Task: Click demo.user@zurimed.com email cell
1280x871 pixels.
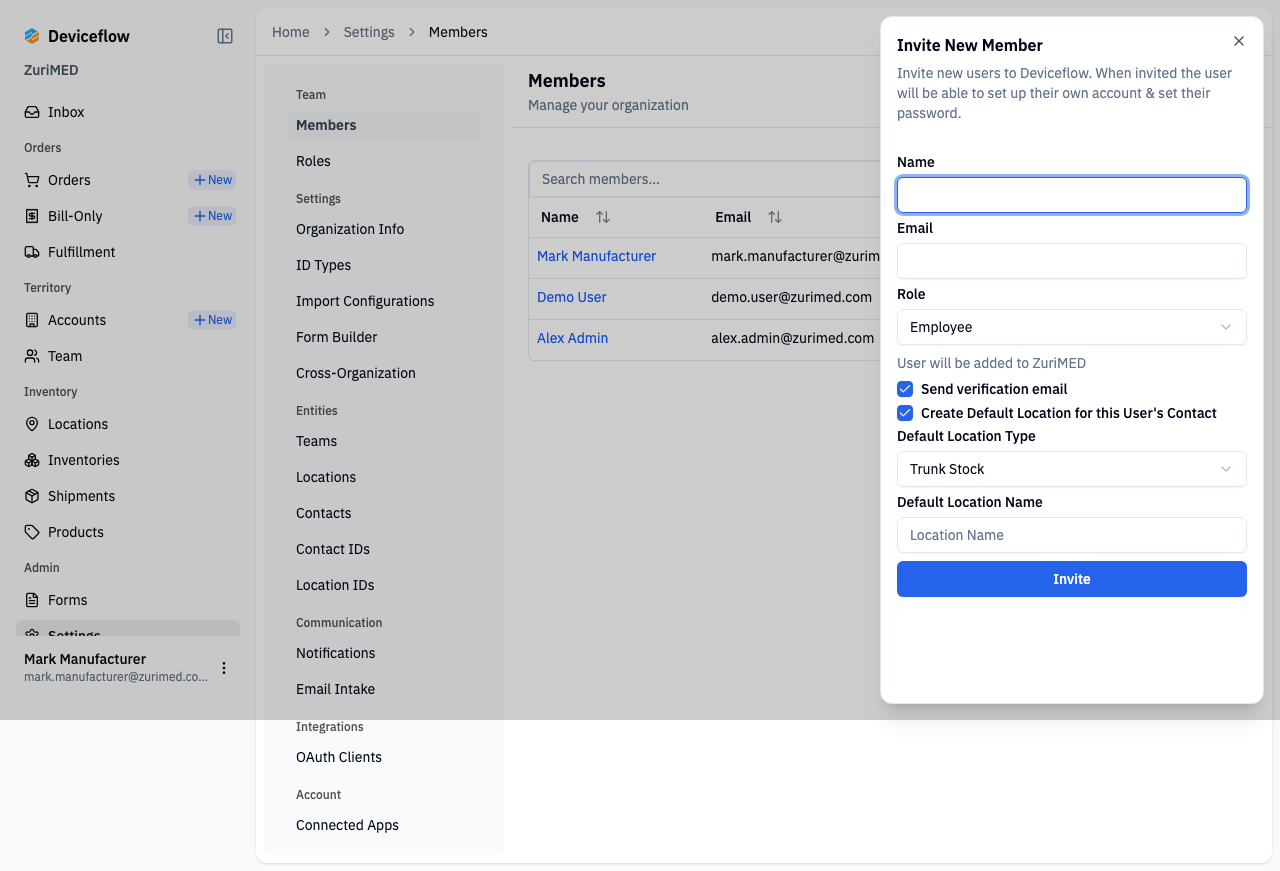Action: (792, 297)
